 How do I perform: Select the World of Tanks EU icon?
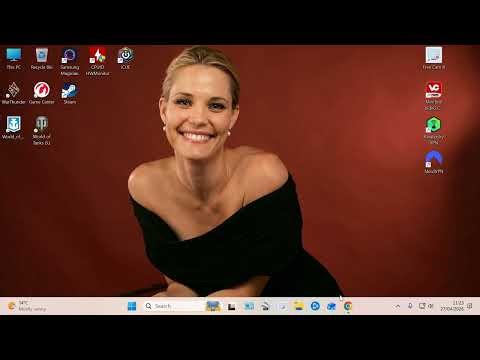point(41,130)
